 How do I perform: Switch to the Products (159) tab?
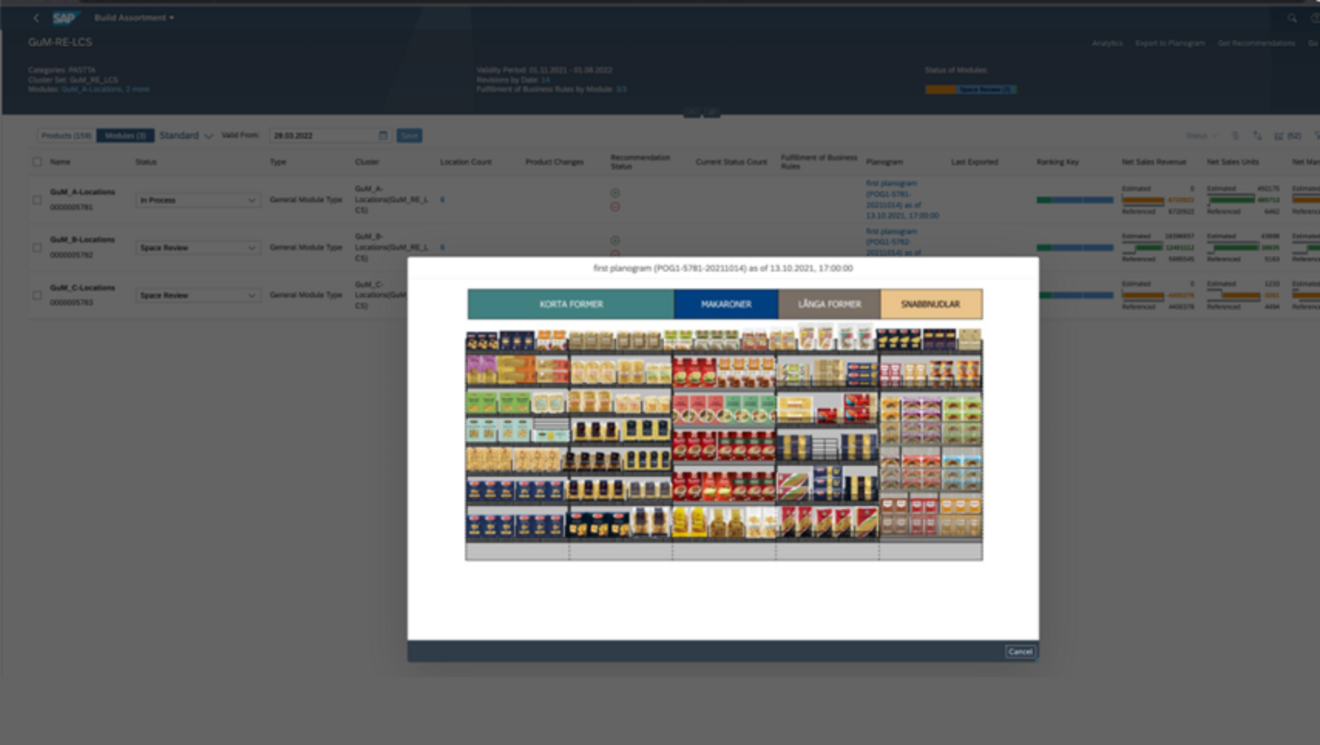(x=68, y=134)
